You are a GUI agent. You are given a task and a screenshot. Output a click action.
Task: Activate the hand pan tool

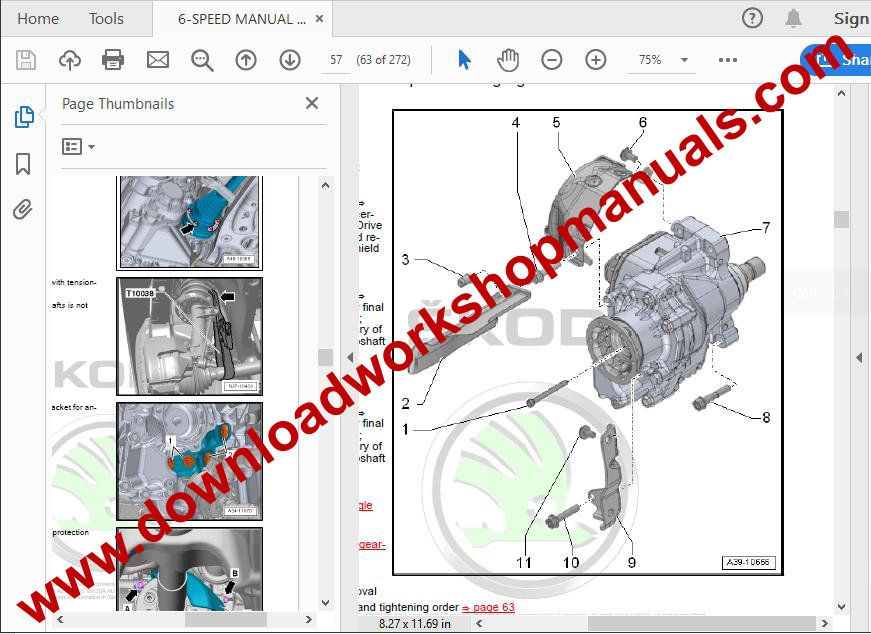tap(508, 60)
